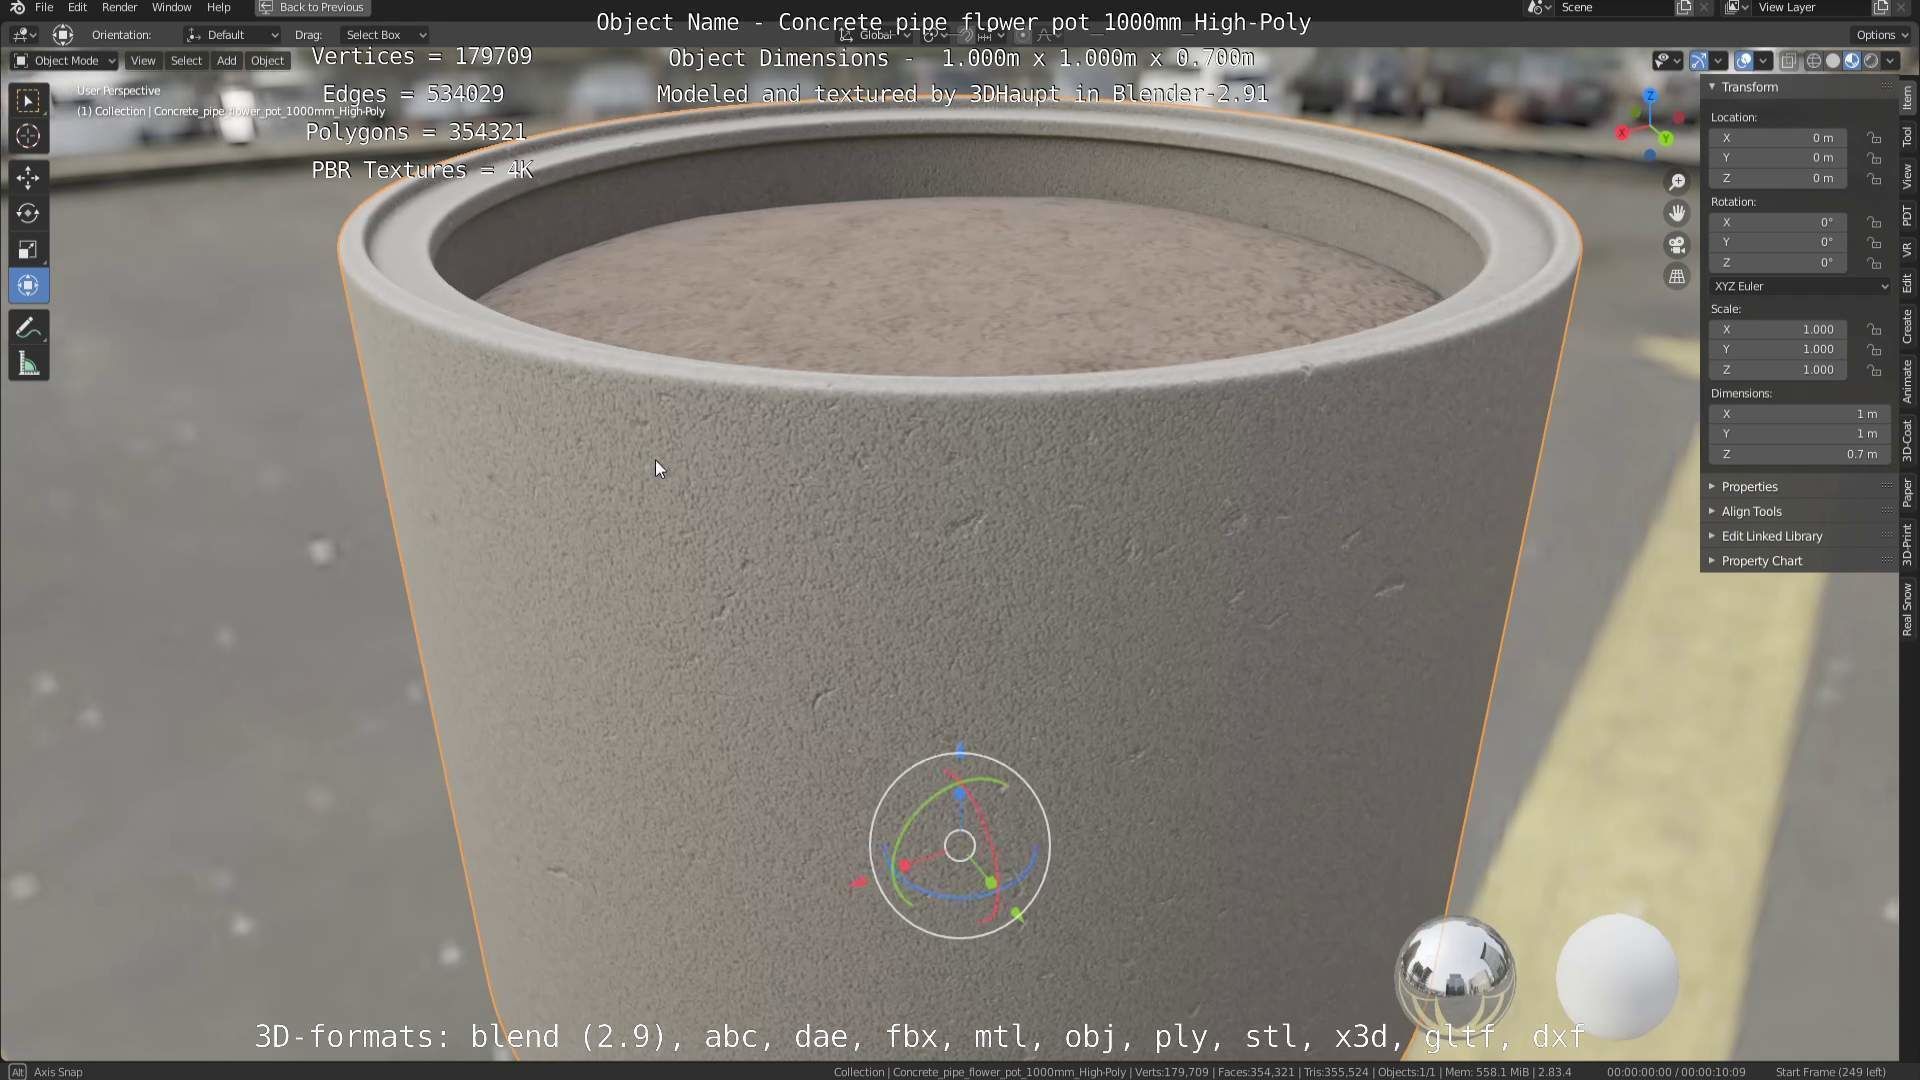This screenshot has height=1080, width=1920.
Task: Open Object Mode dropdown
Action: pos(64,61)
